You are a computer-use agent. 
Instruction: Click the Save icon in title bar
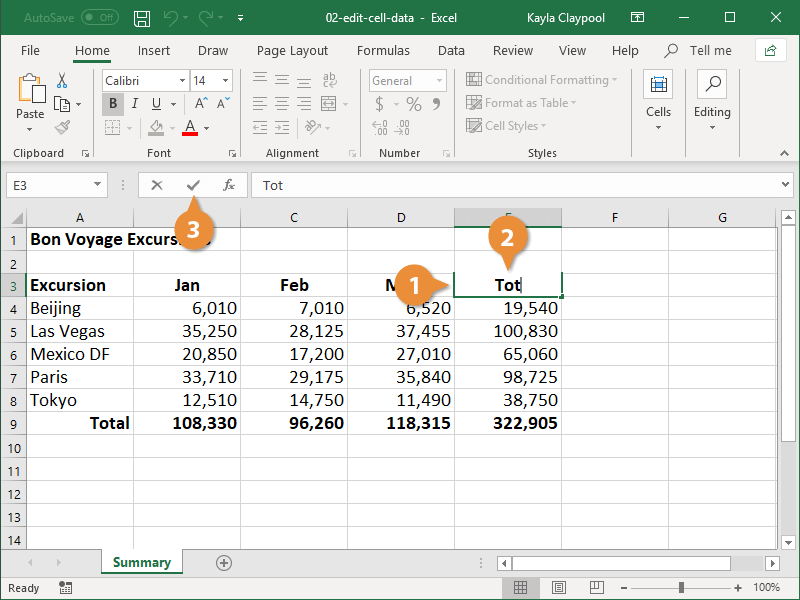pos(142,18)
